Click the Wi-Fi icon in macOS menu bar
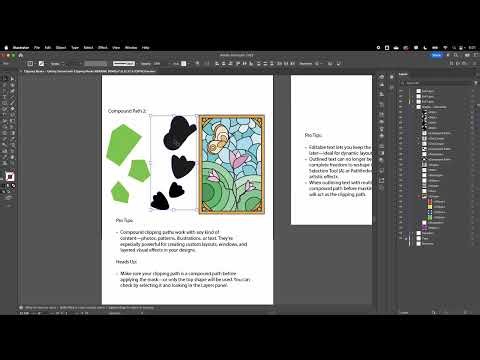480x360 pixels. (445, 48)
